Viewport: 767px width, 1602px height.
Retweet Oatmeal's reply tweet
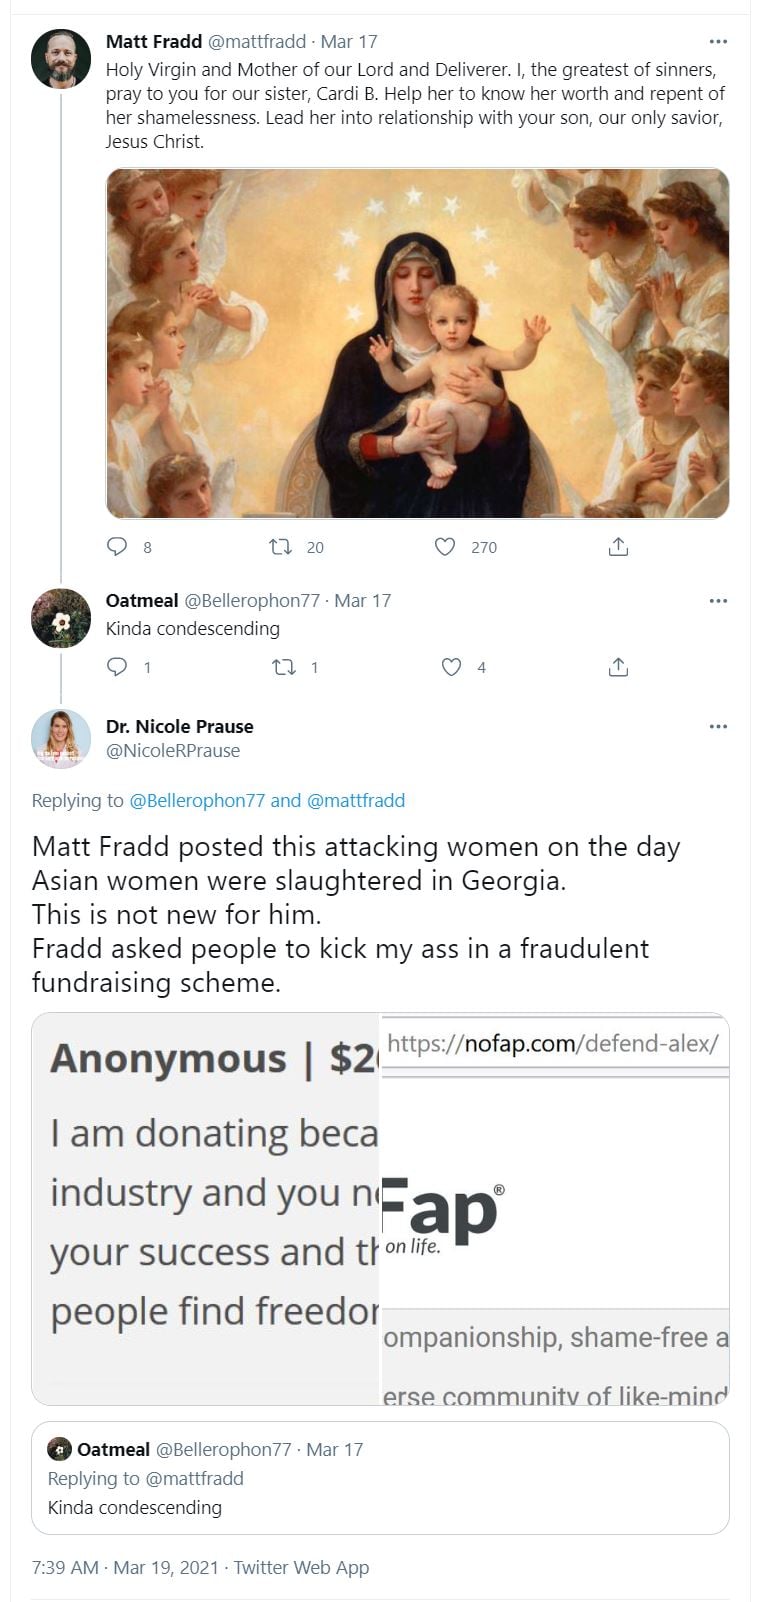point(284,667)
